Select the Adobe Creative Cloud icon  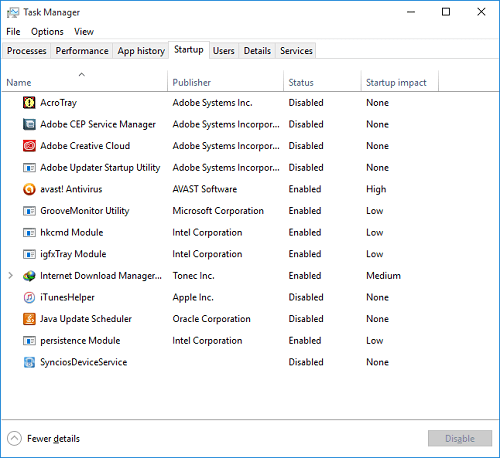[29, 146]
